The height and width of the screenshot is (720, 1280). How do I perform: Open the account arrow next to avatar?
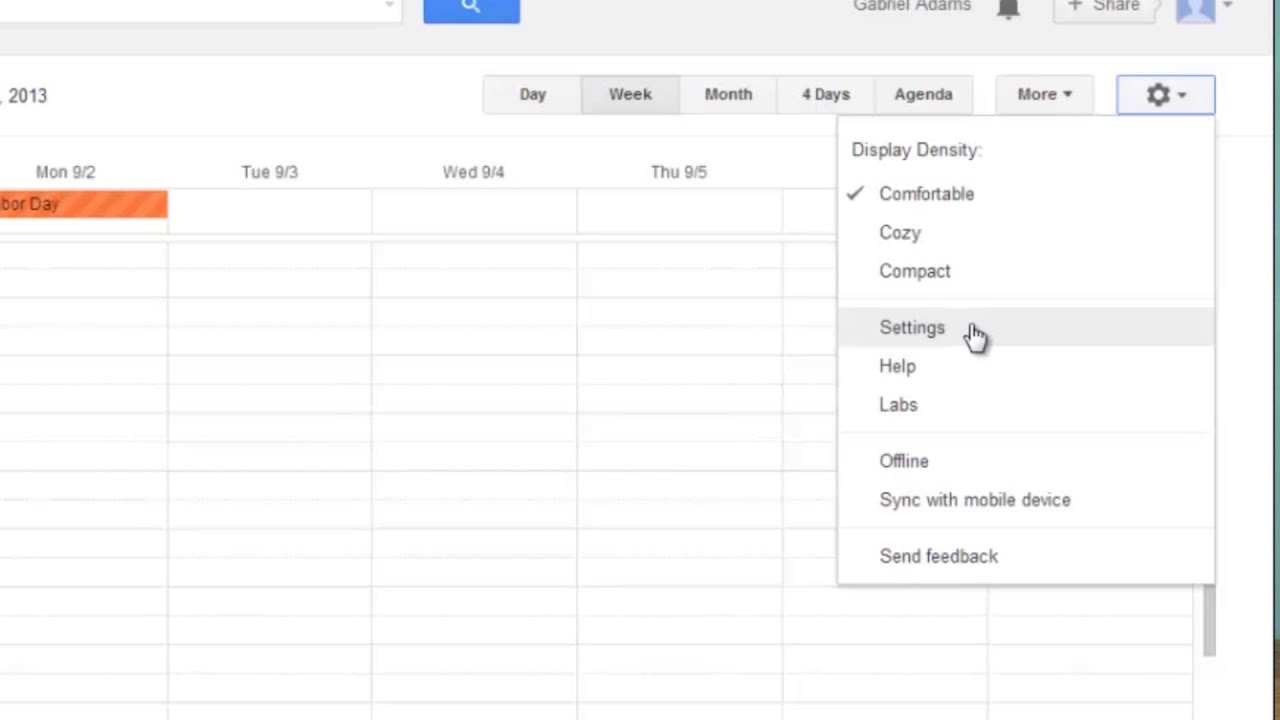click(x=1228, y=6)
